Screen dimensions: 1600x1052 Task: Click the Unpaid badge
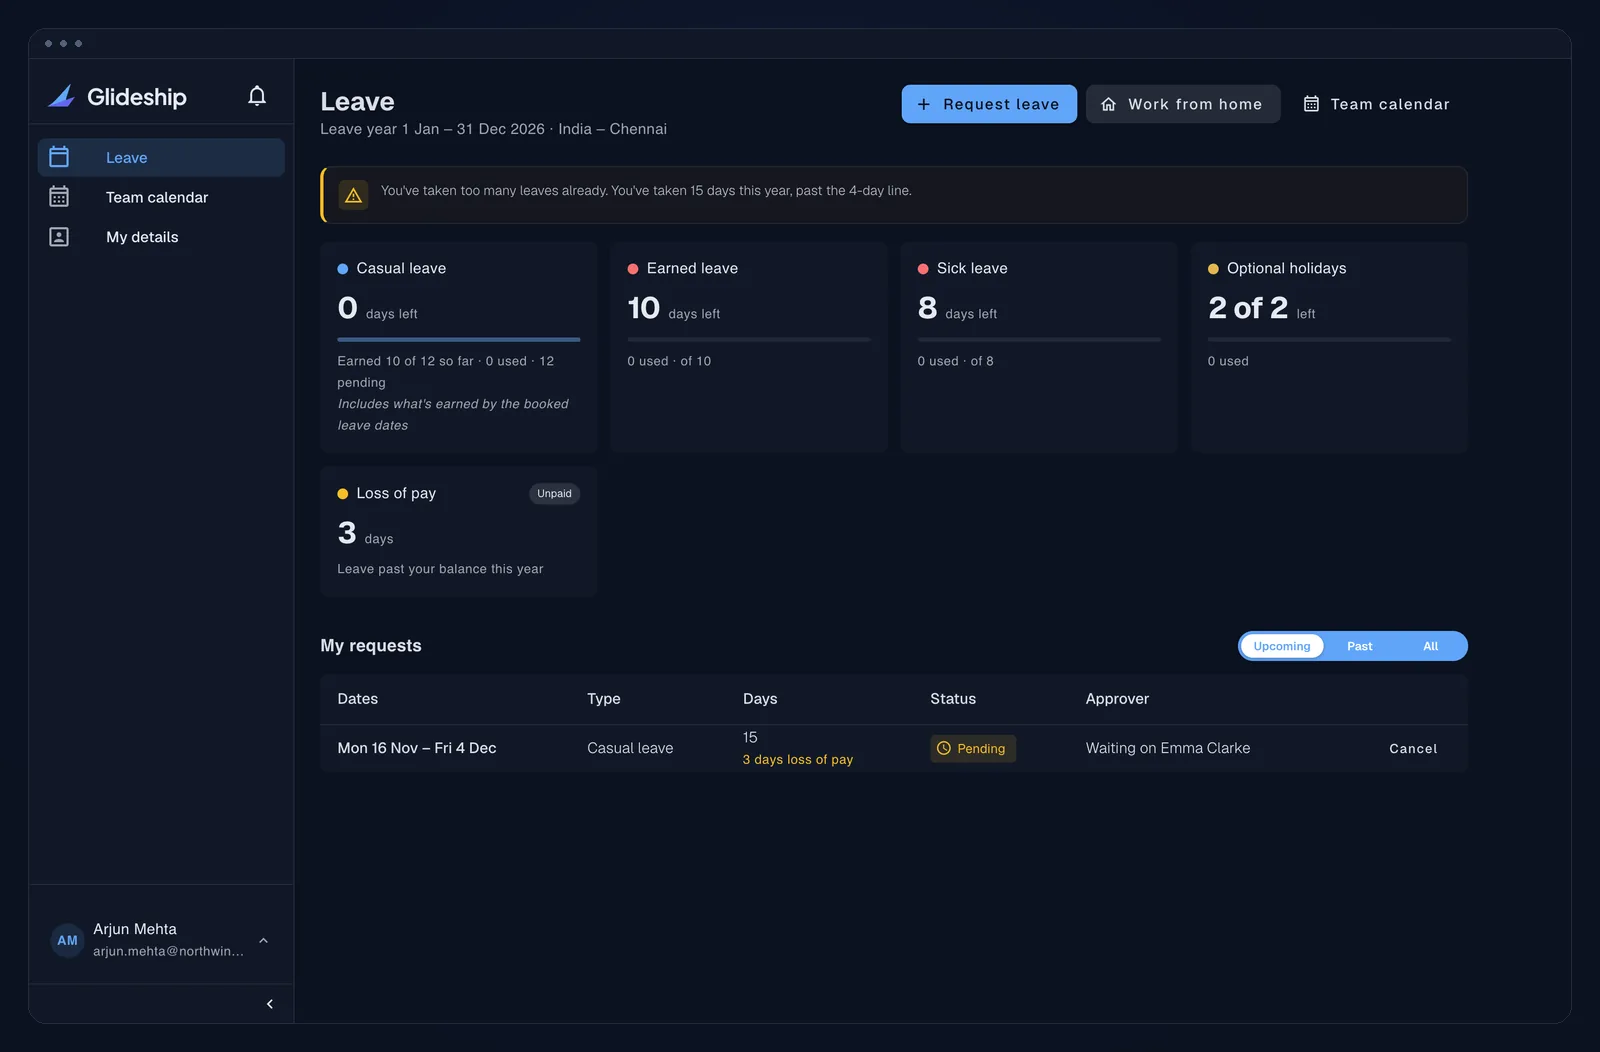[554, 494]
